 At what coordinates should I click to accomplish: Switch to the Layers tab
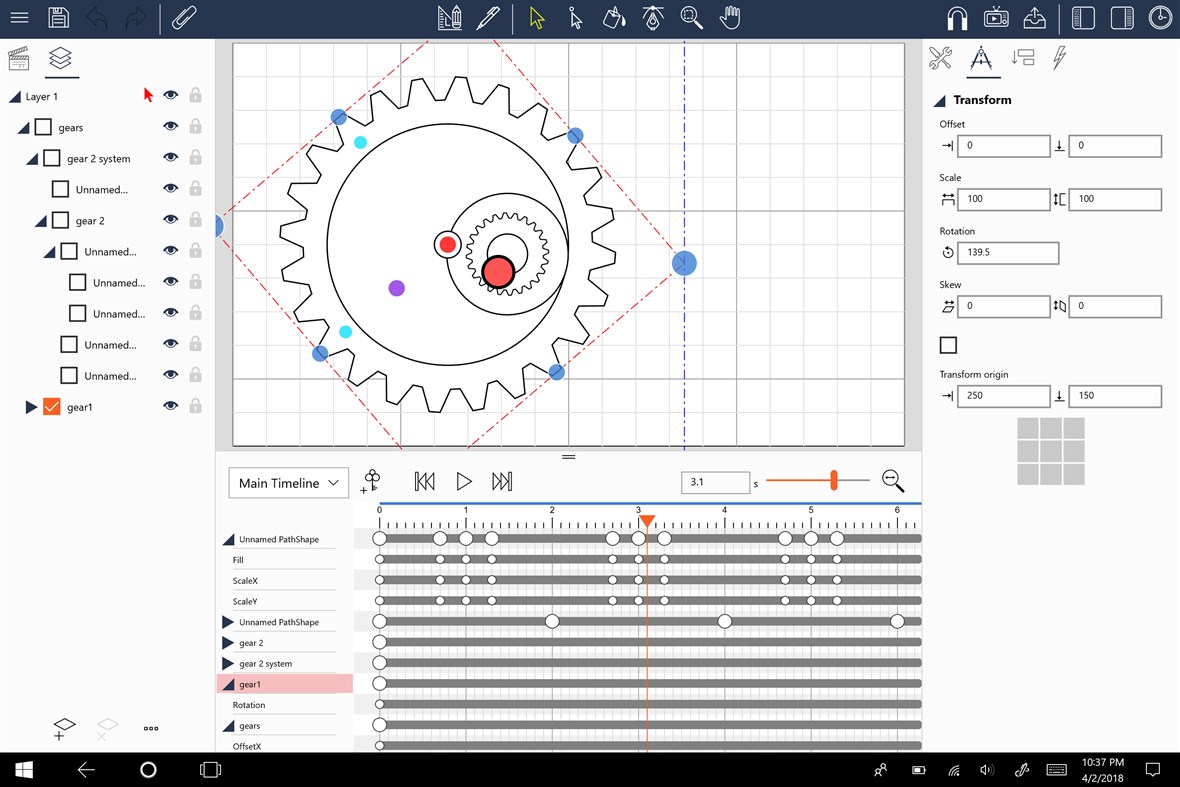point(60,58)
